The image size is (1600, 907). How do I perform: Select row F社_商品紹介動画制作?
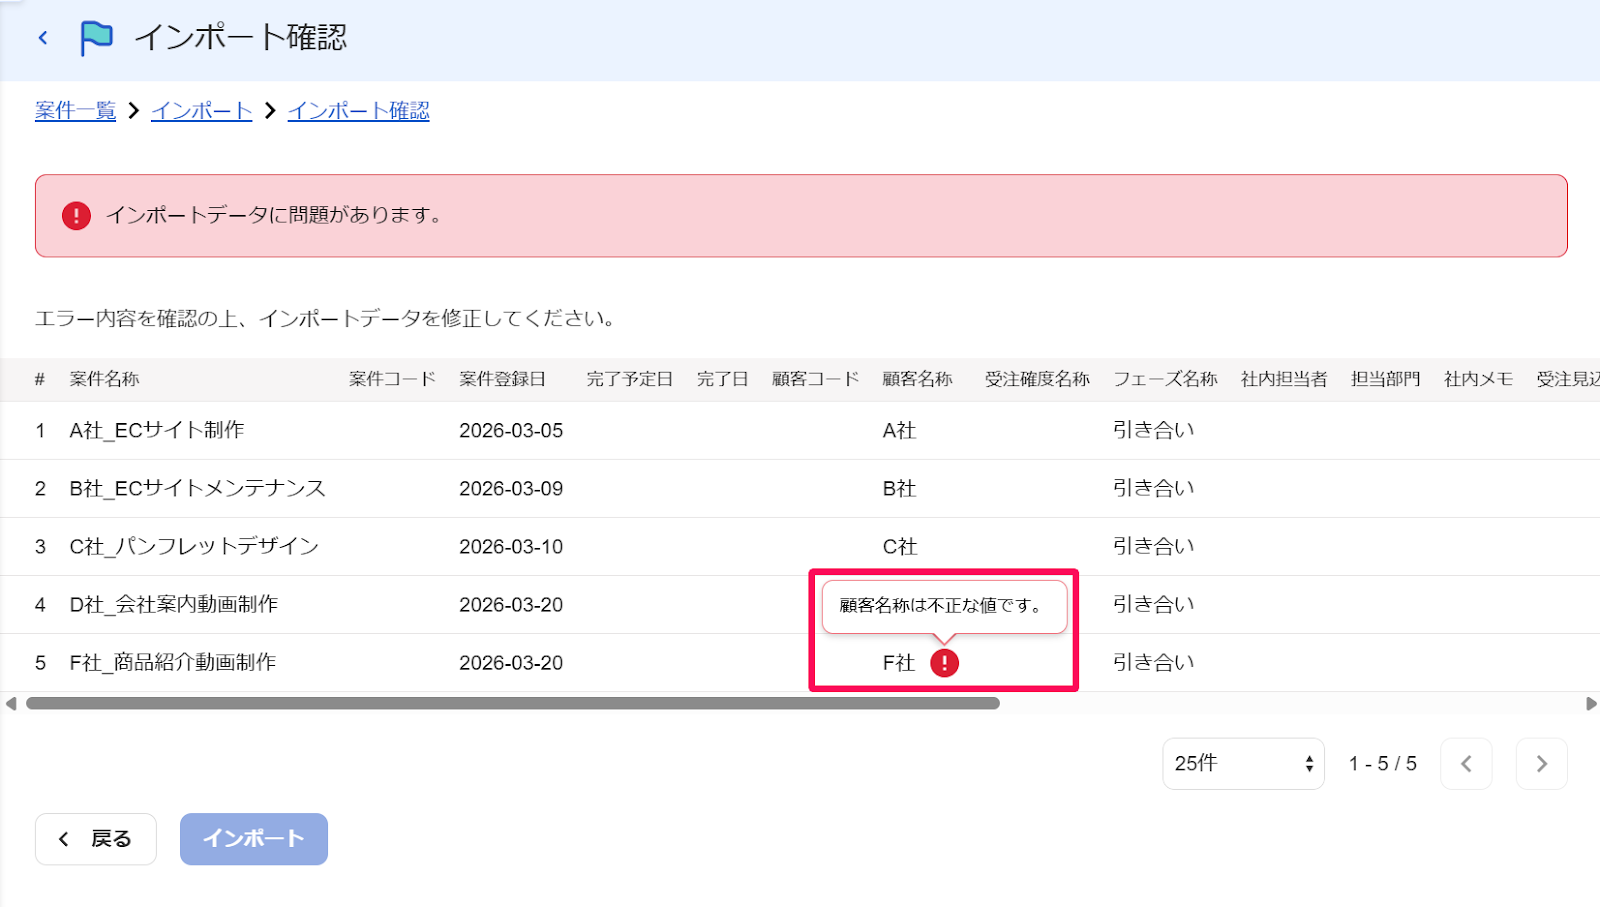(800, 663)
